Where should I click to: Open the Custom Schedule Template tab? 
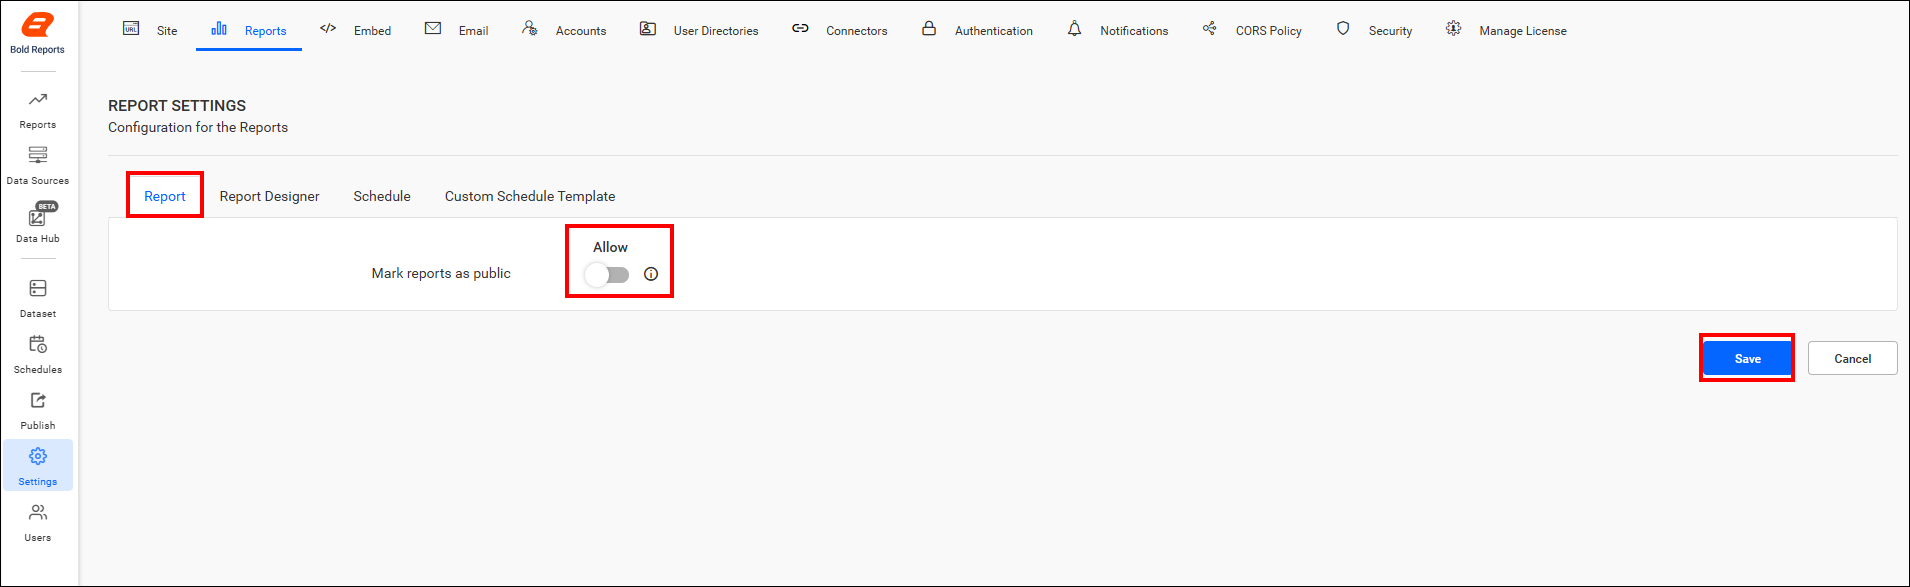coord(530,196)
